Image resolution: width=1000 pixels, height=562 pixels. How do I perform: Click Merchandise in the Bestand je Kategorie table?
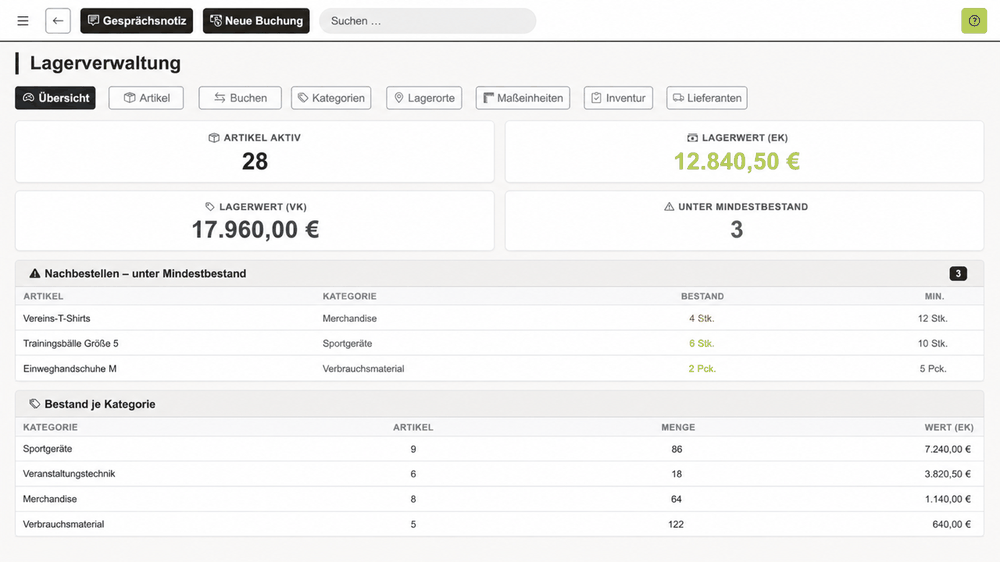coord(50,499)
